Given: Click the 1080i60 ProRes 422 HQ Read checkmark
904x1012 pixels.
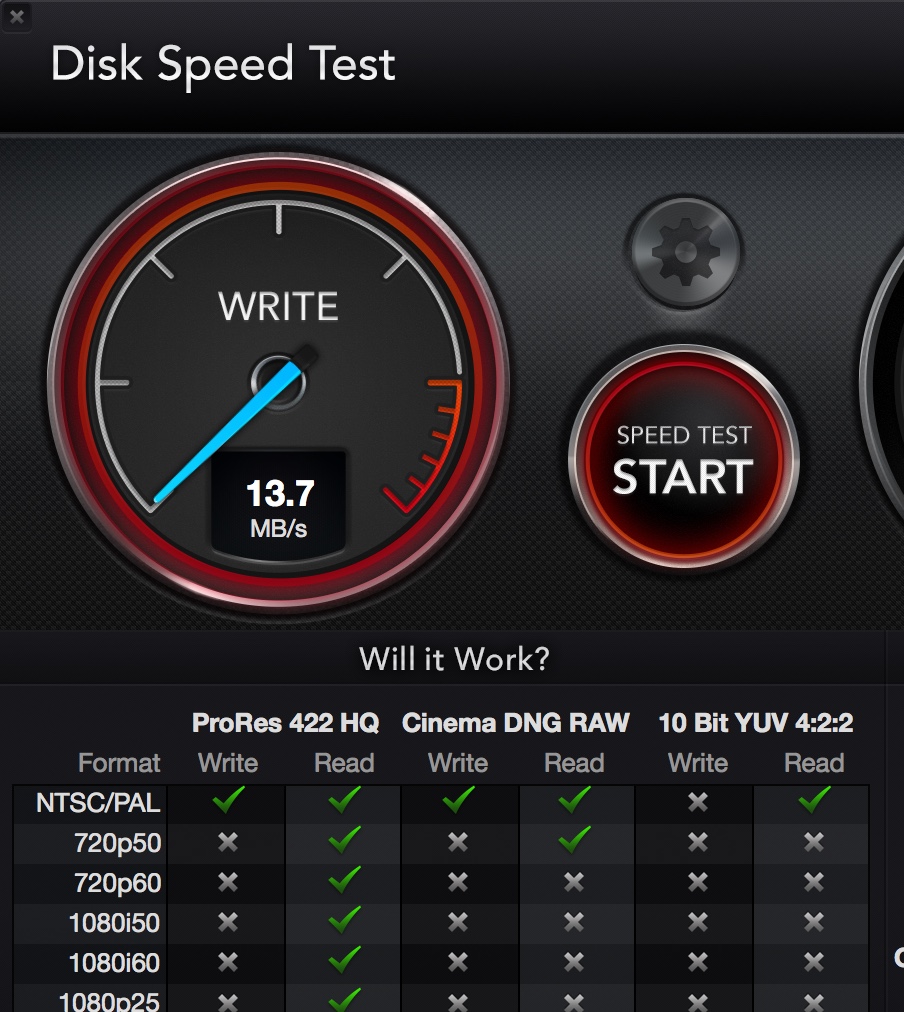Looking at the screenshot, I should (345, 961).
